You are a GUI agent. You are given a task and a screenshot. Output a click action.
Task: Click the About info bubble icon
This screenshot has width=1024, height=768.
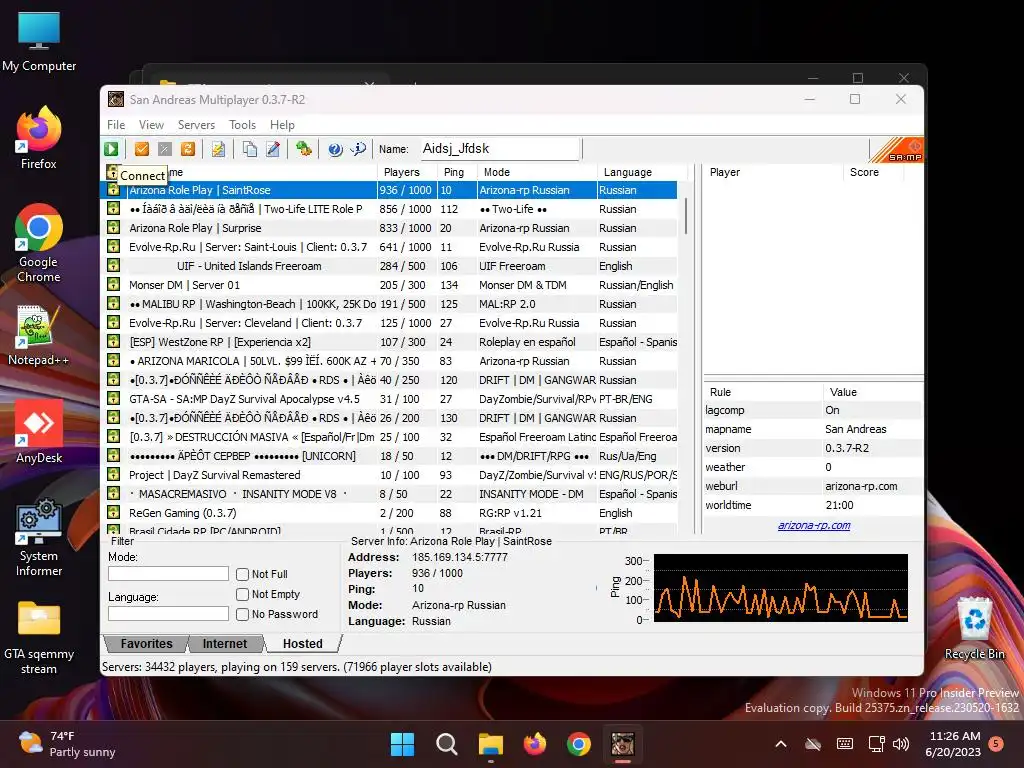pos(359,149)
